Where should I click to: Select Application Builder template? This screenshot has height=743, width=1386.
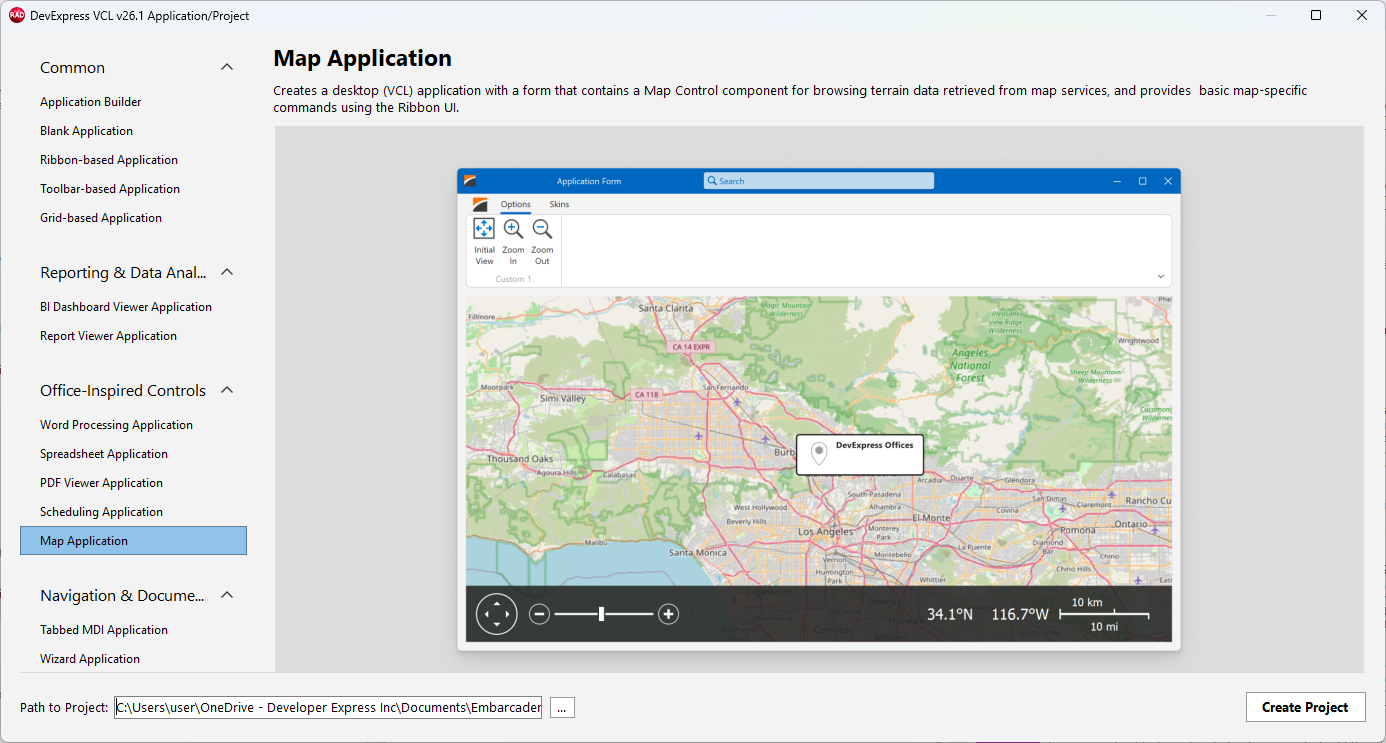point(91,102)
